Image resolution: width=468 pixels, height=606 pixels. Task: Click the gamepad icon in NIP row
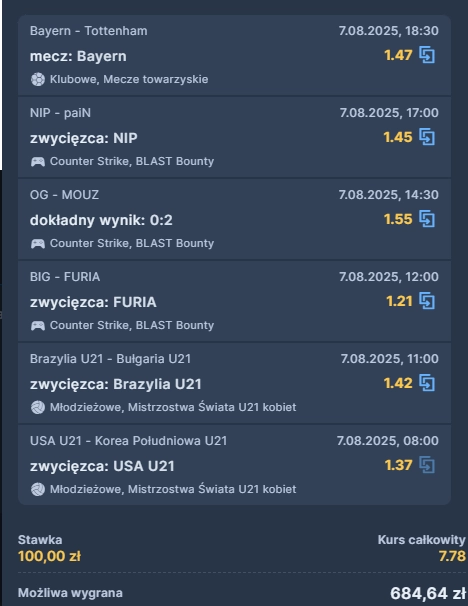(x=37, y=162)
